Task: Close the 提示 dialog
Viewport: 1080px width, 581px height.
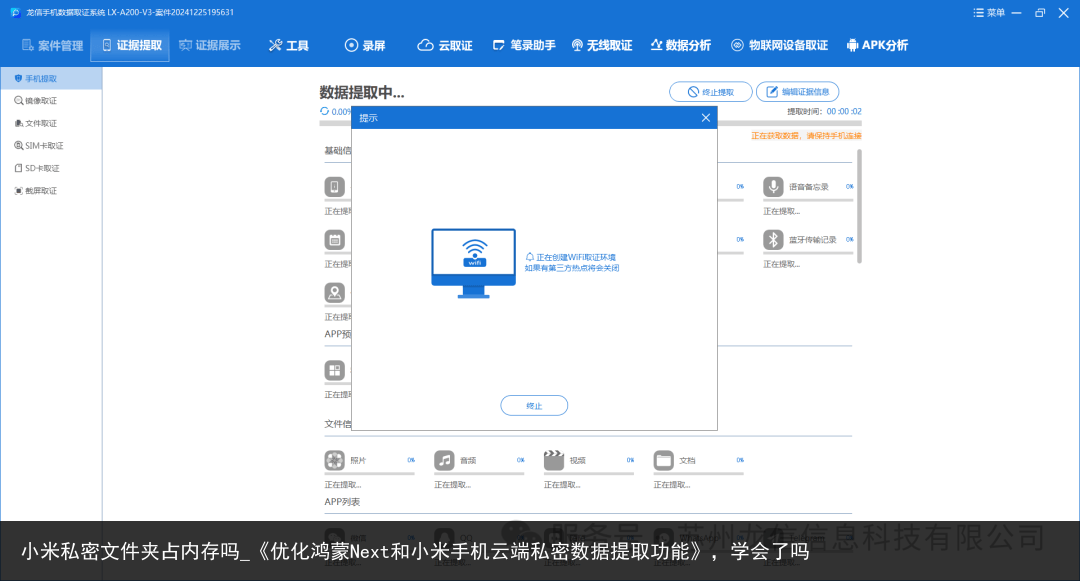Action: coord(706,118)
